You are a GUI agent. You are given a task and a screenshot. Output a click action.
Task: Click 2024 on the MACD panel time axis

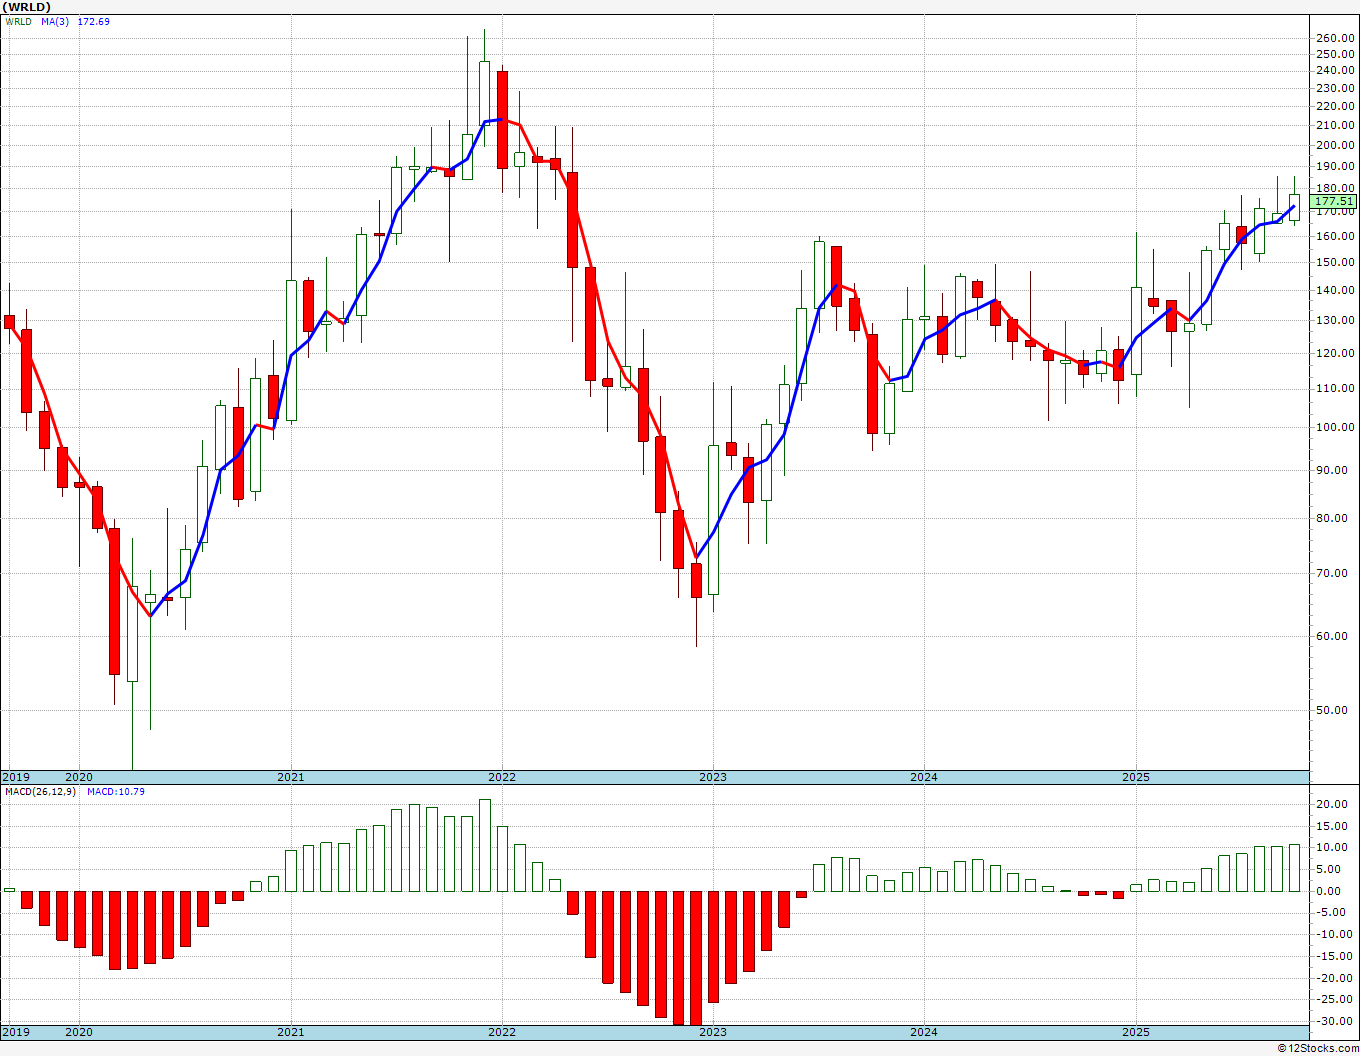(923, 1032)
